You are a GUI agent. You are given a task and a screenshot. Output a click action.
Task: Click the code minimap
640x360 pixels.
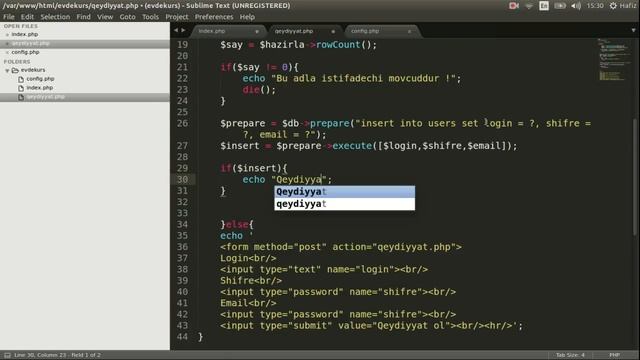tap(614, 60)
